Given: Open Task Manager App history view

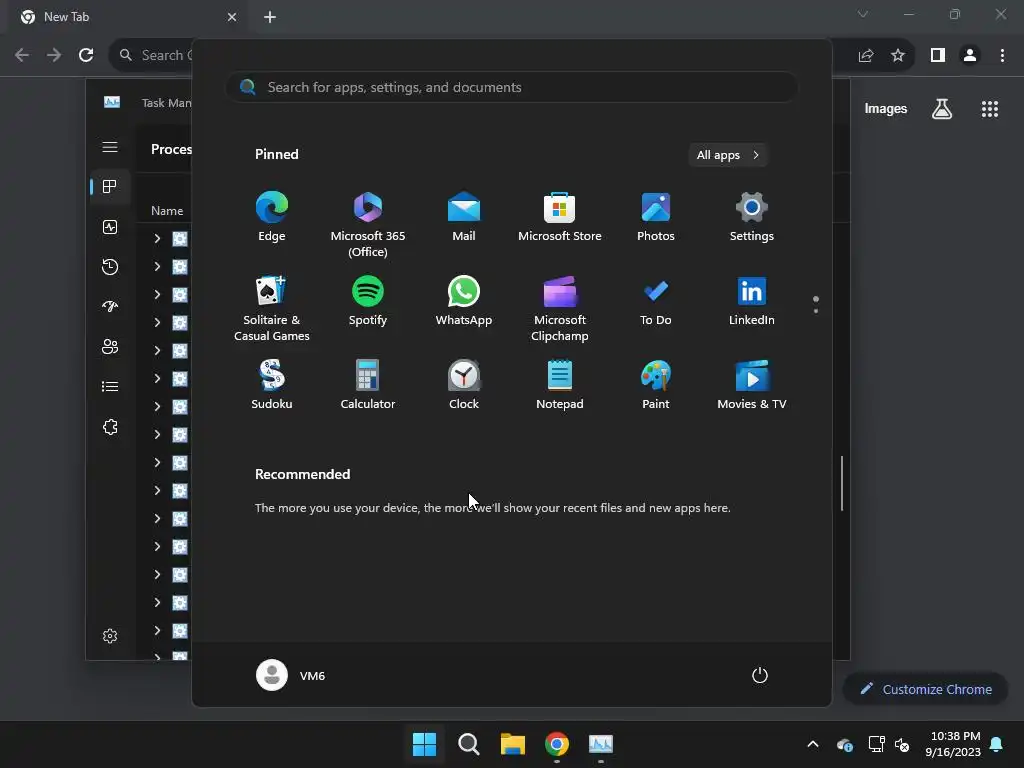Looking at the screenshot, I should (110, 266).
